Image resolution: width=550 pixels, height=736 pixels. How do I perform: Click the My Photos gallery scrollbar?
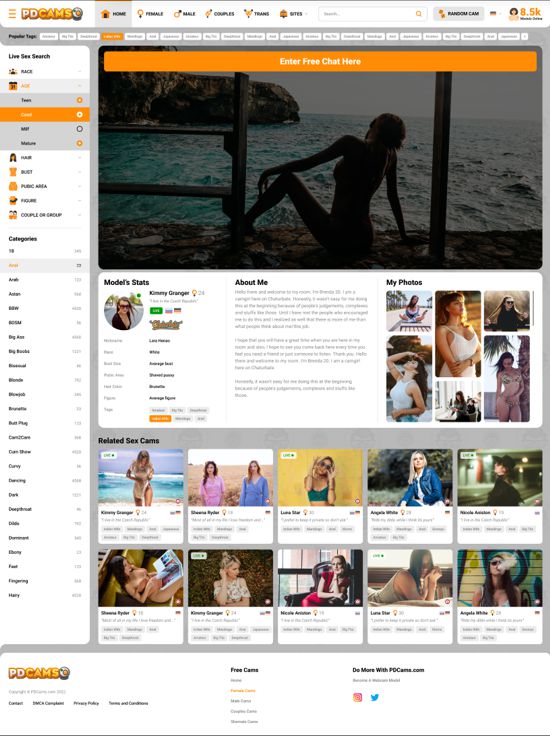click(x=534, y=308)
